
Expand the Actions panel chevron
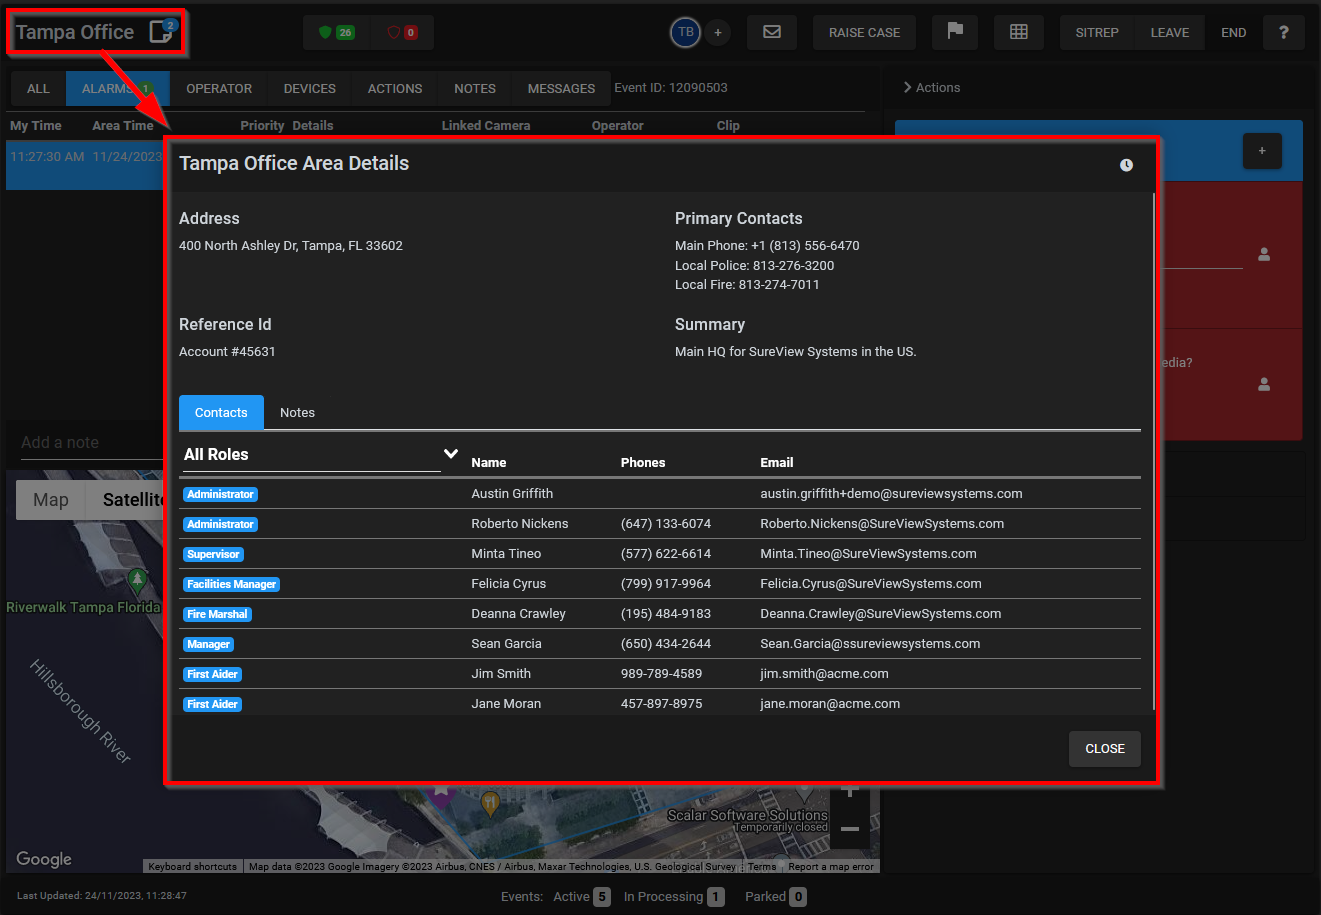pos(907,87)
